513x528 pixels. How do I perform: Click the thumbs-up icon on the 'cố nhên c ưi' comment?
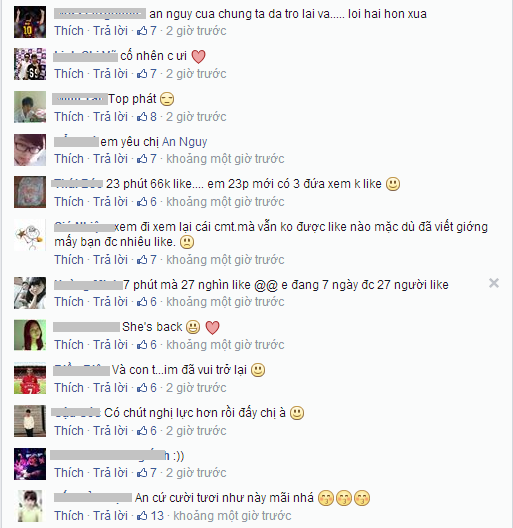pyautogui.click(x=142, y=73)
